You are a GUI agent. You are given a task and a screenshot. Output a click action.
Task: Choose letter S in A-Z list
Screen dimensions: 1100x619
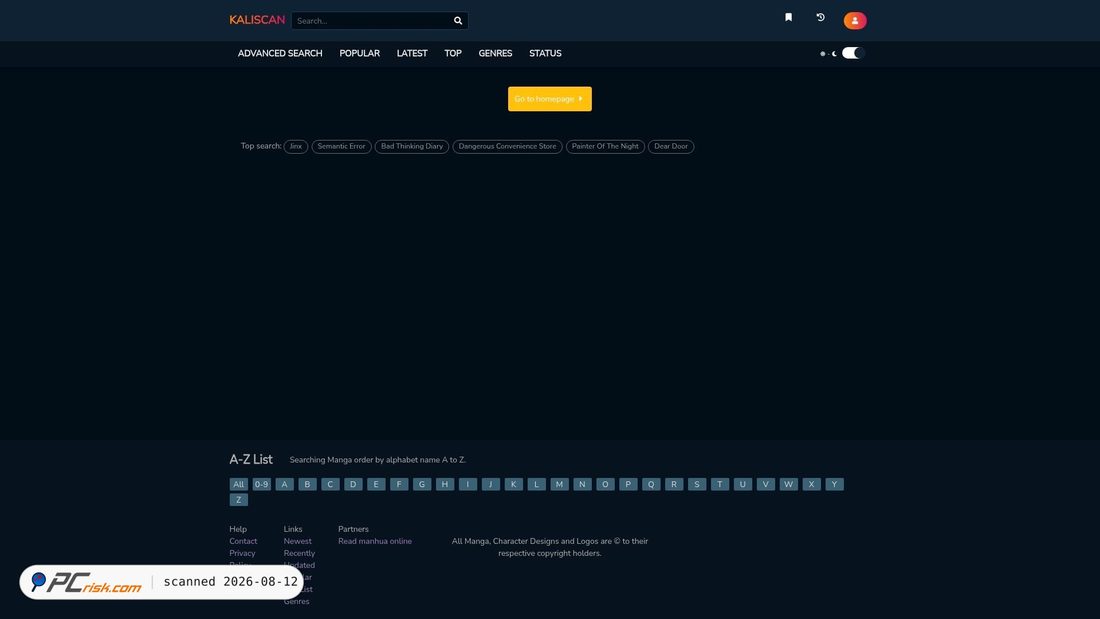tap(697, 484)
